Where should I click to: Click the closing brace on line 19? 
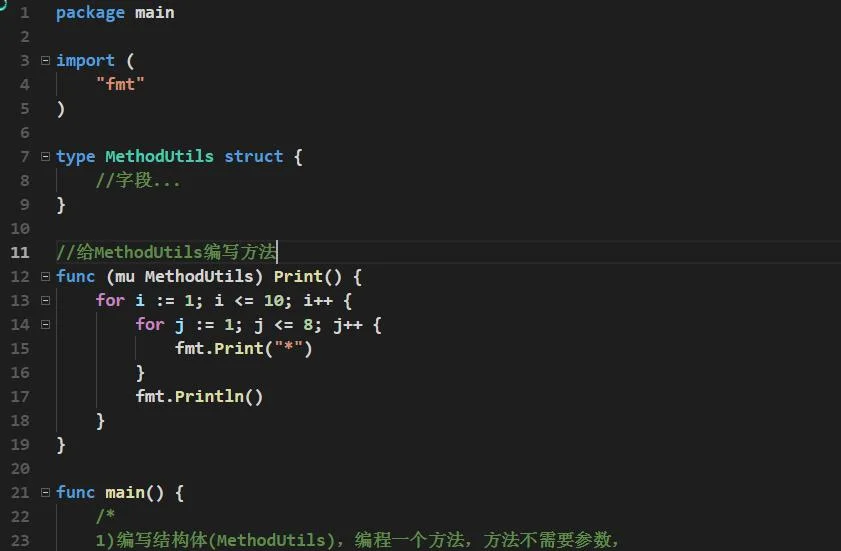point(61,445)
